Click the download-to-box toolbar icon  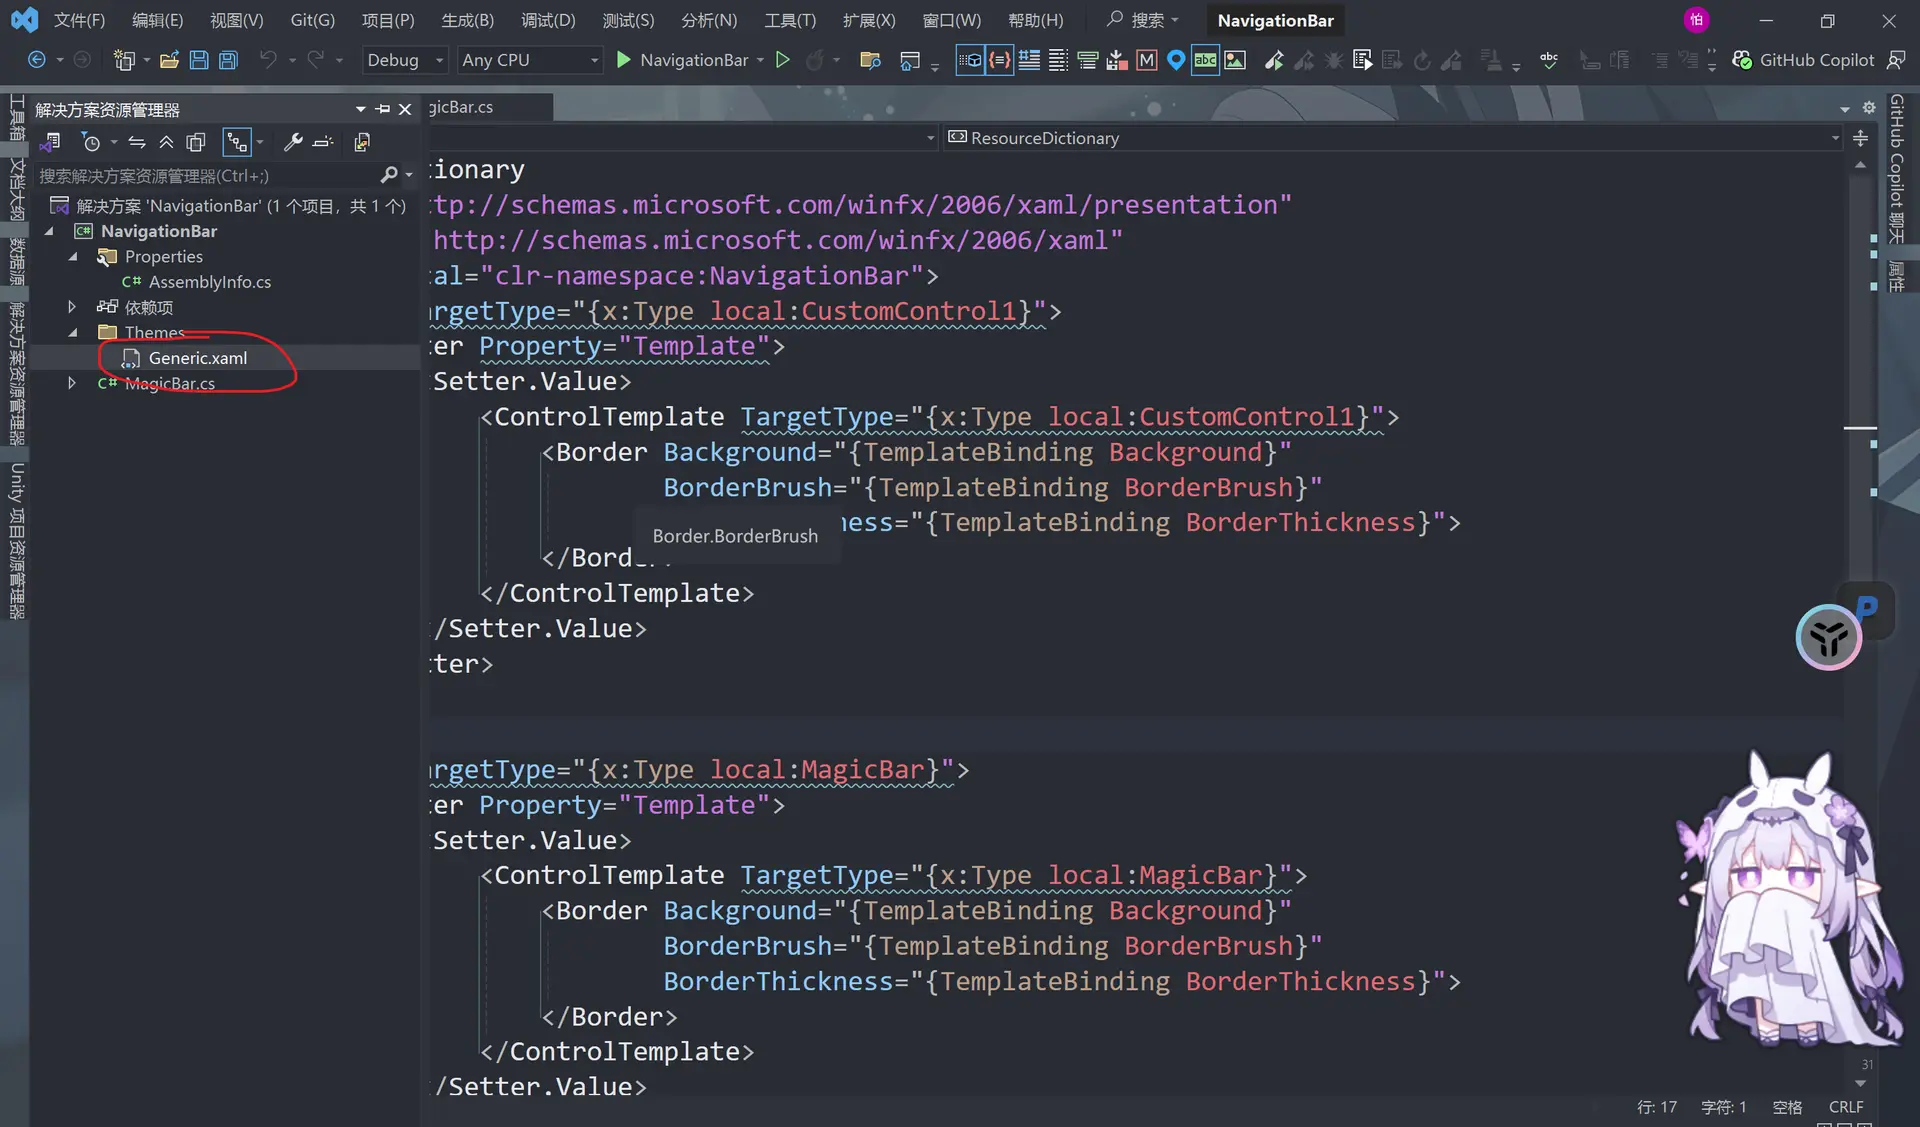[x=1117, y=60]
